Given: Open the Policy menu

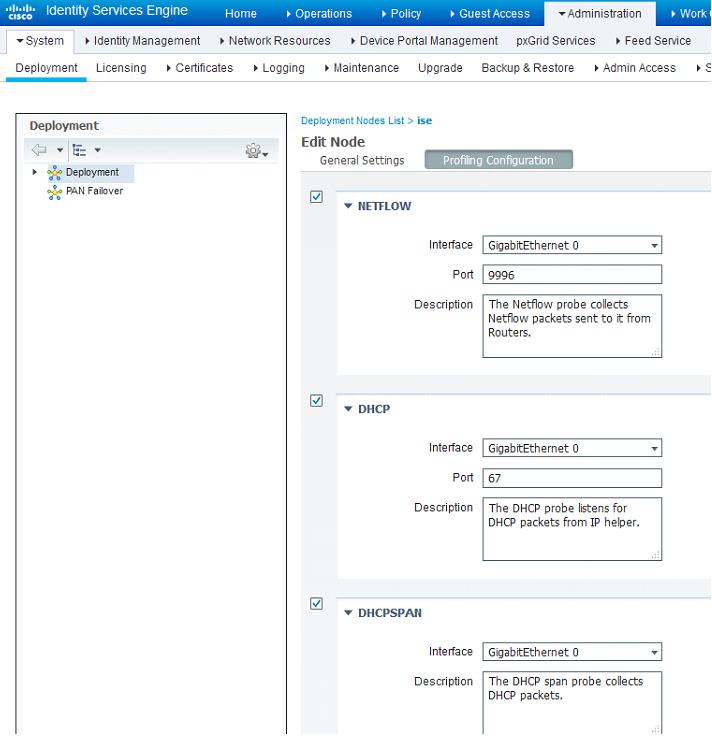Looking at the screenshot, I should point(401,14).
